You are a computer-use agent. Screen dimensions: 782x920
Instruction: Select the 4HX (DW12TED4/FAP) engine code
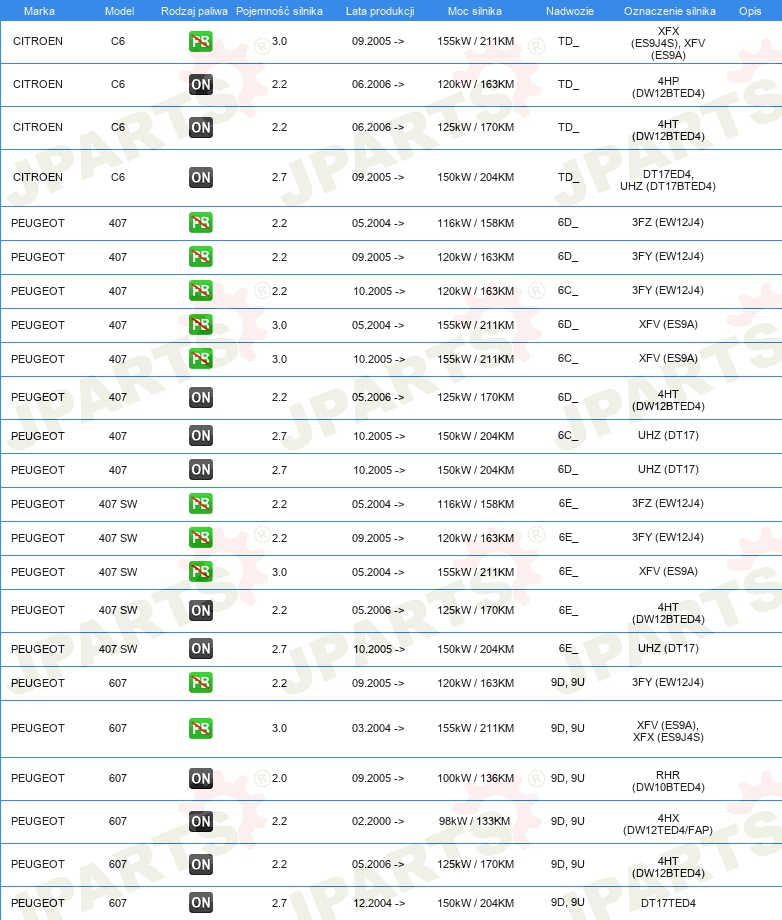[668, 824]
